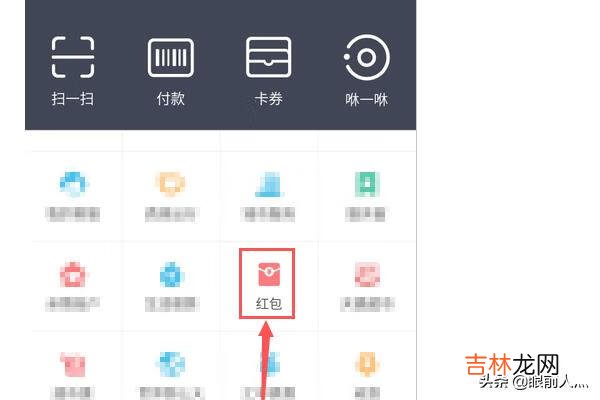Tap the blurred blue checkered icon in bottom row
The height and width of the screenshot is (400, 600).
coord(172,364)
